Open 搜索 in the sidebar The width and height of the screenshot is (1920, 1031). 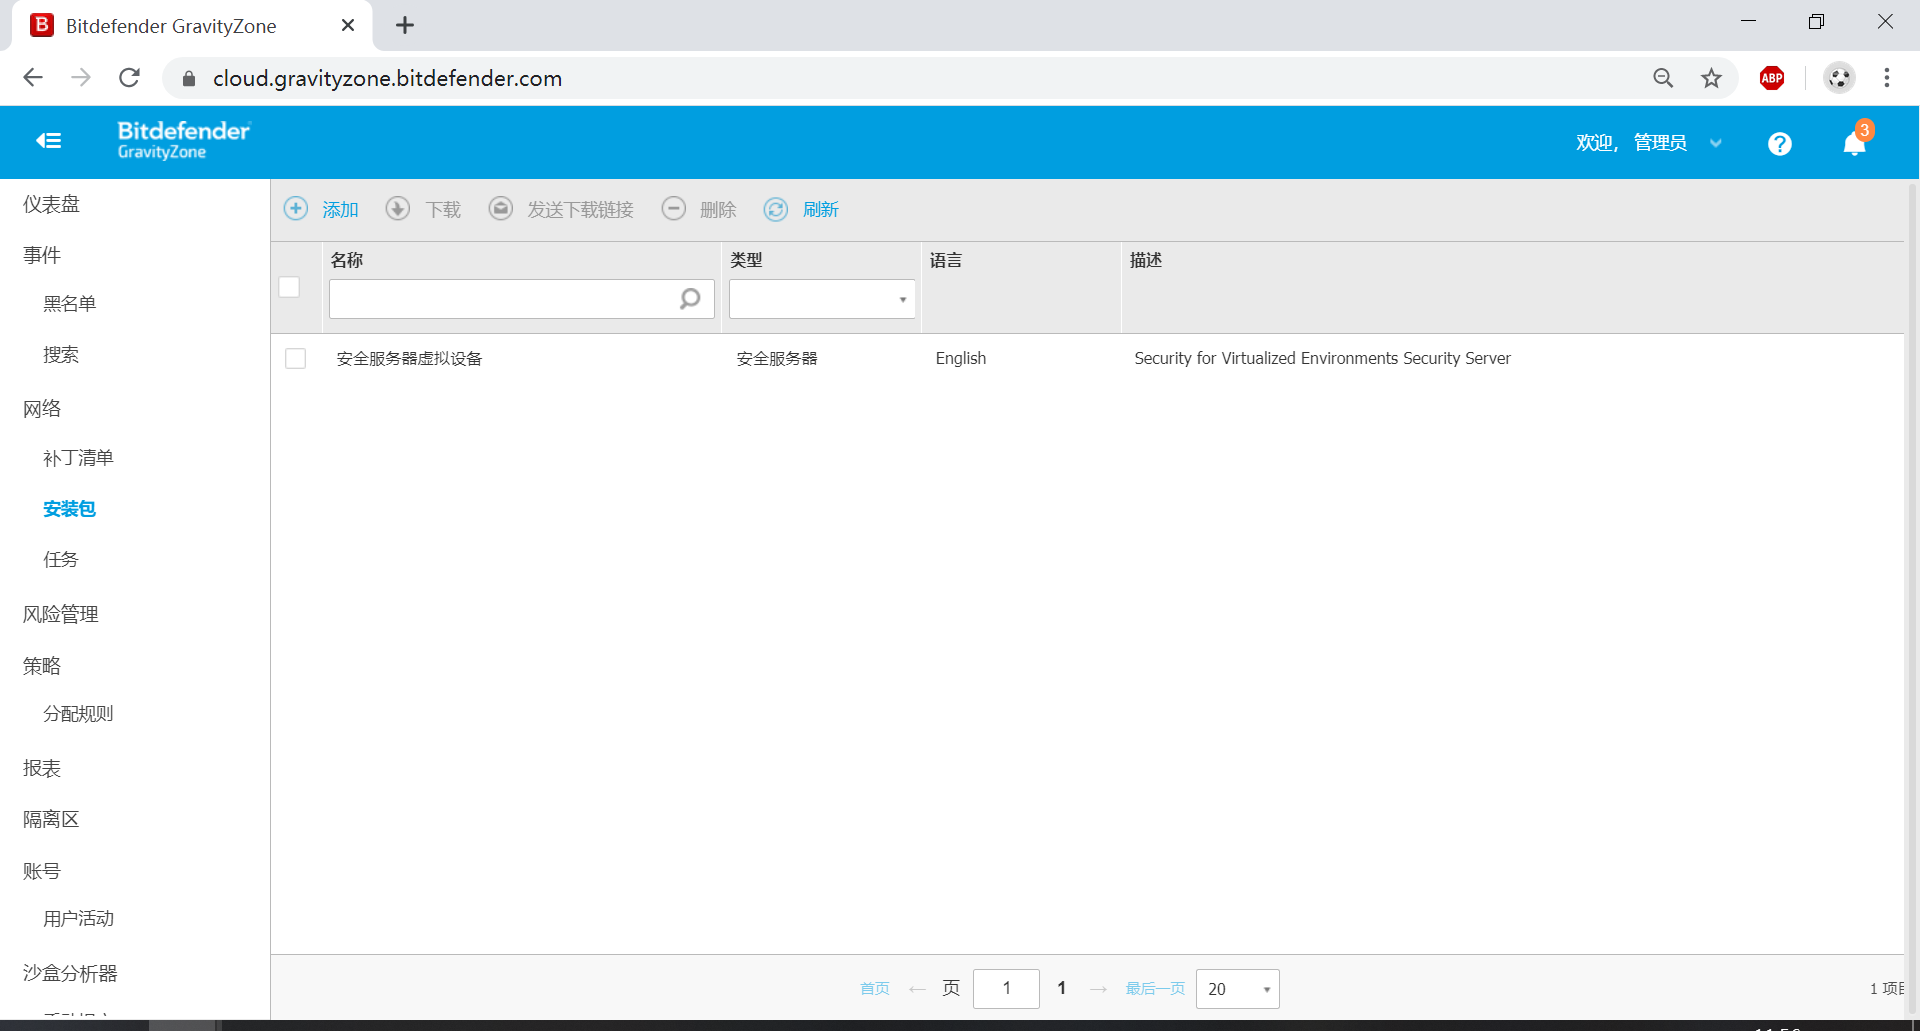click(60, 355)
